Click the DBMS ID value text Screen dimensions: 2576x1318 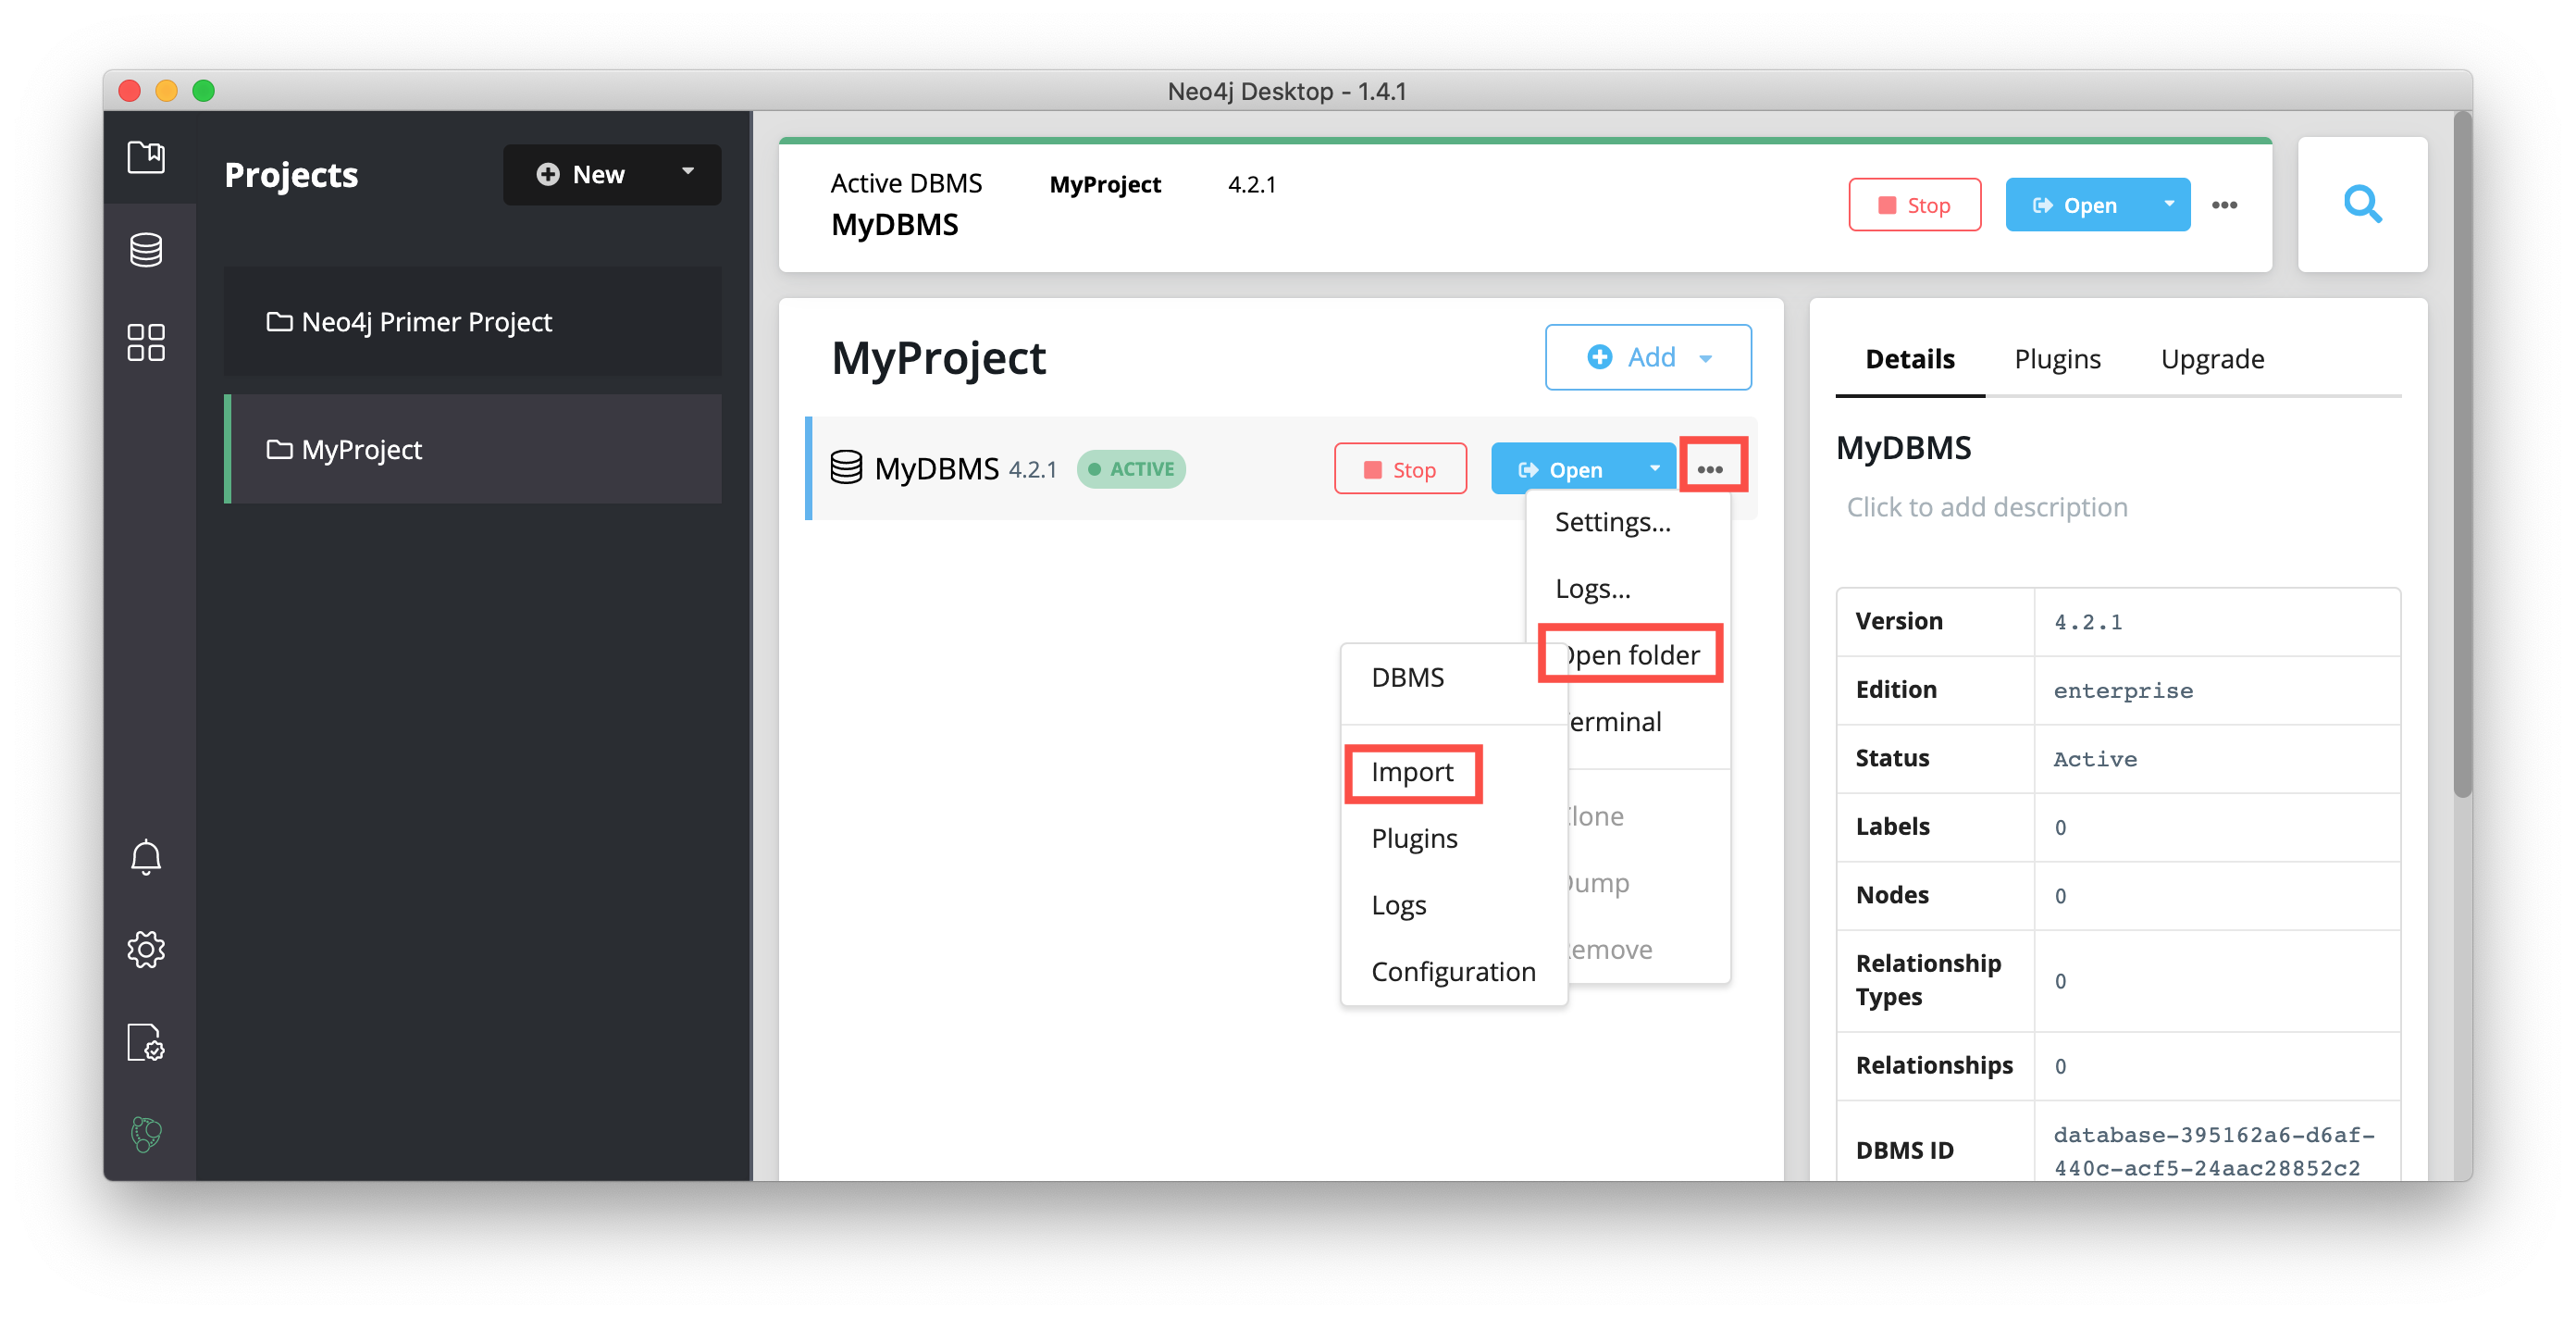[x=2214, y=1151]
